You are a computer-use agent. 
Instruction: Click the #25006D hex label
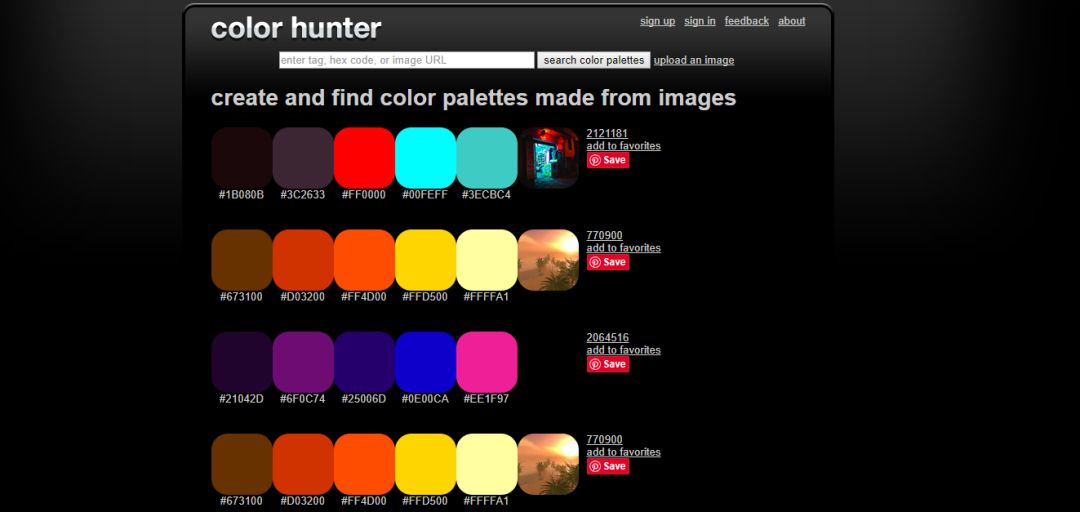pos(364,399)
